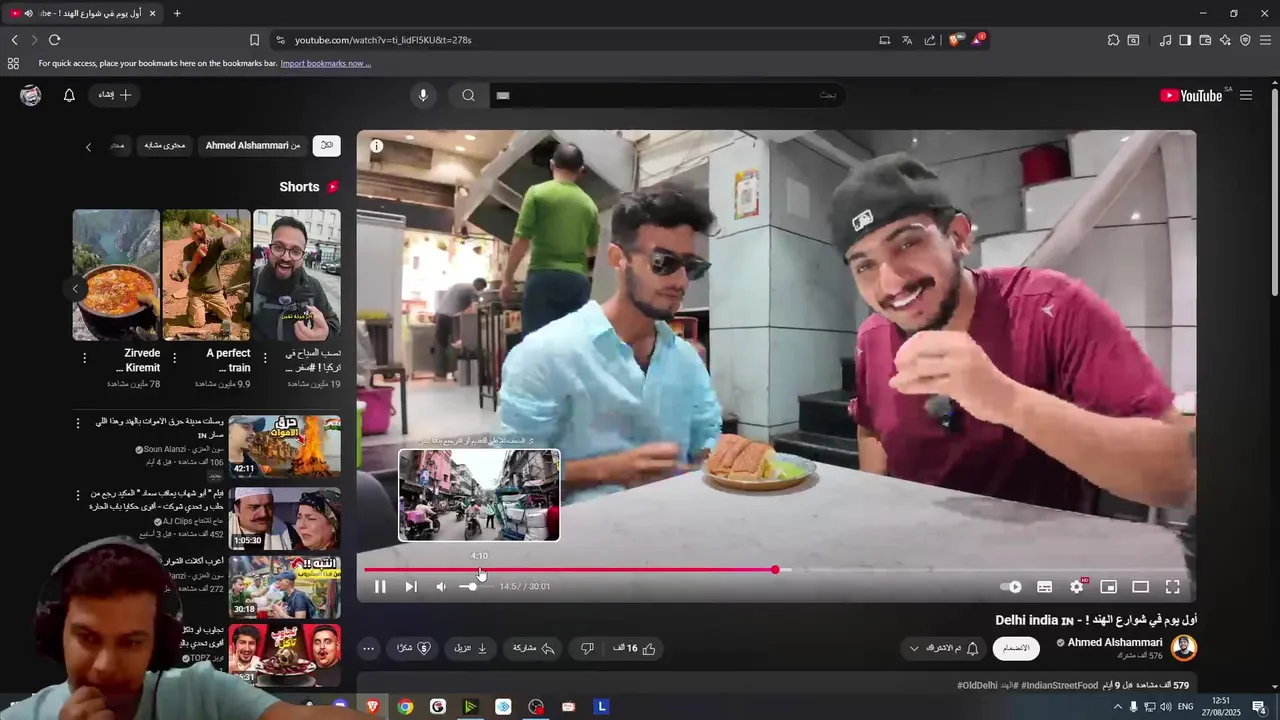Screen dimensions: 1280x720
Task: Open the Brave Wallet icon
Action: point(1205,40)
